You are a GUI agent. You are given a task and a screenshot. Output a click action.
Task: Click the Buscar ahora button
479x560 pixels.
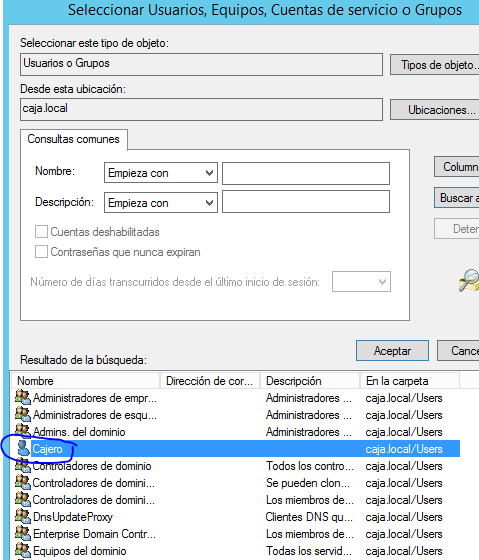coord(456,198)
